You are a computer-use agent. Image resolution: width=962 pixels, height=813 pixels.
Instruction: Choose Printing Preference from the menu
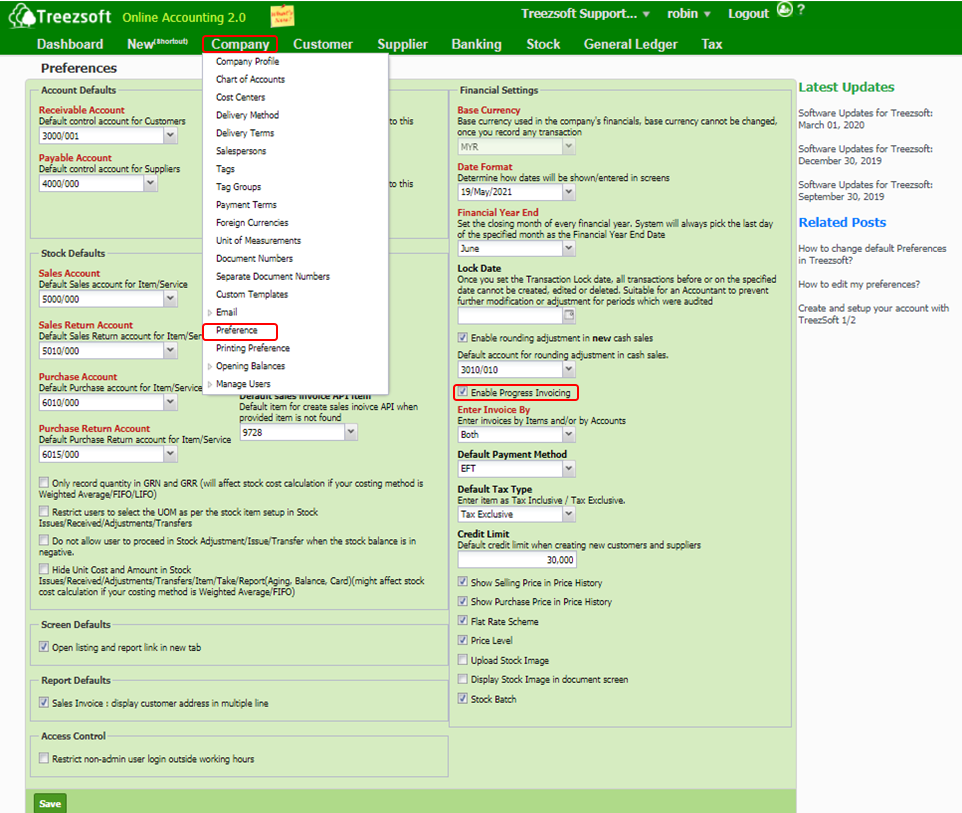tap(253, 349)
